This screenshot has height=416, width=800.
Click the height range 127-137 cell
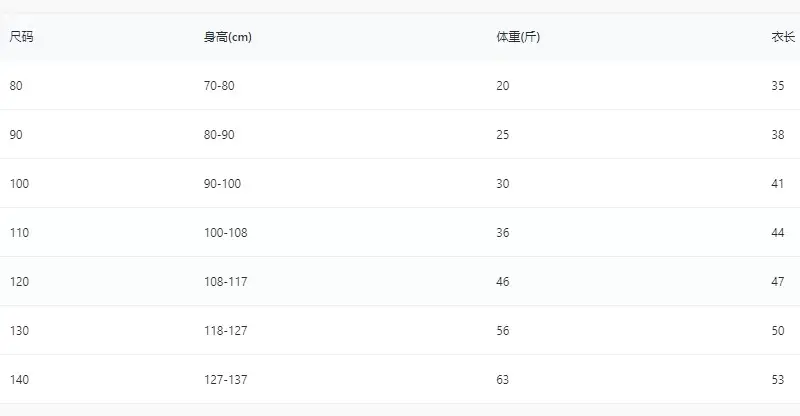point(226,380)
